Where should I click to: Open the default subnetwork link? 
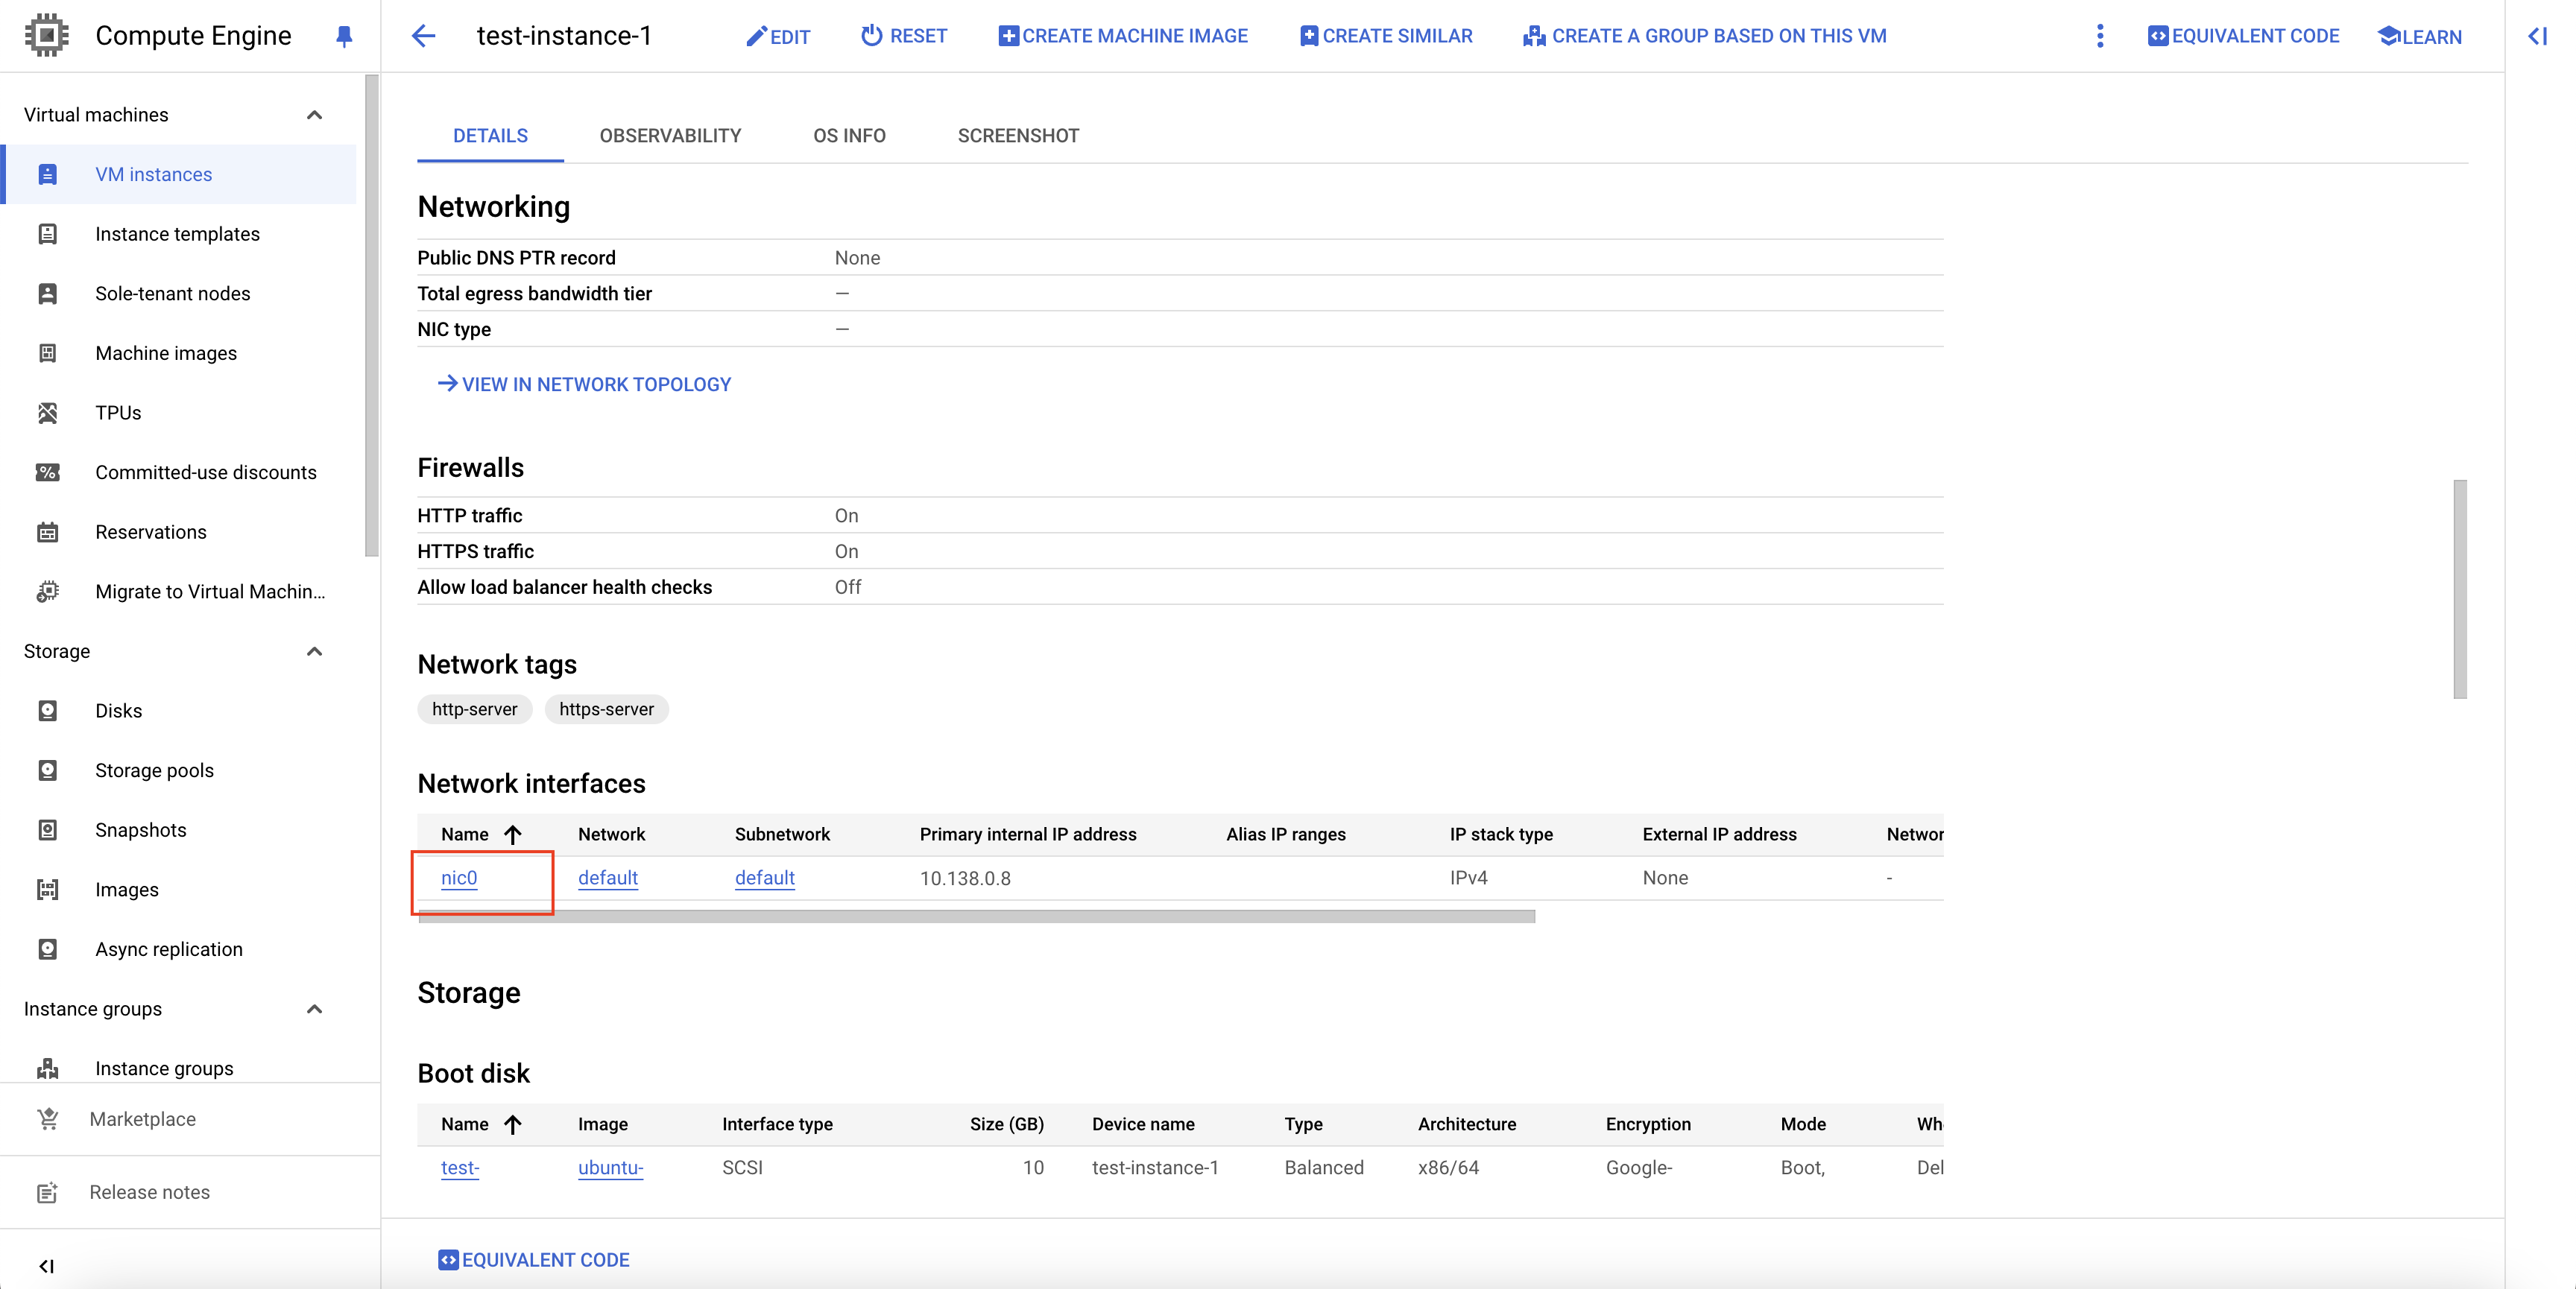click(765, 878)
